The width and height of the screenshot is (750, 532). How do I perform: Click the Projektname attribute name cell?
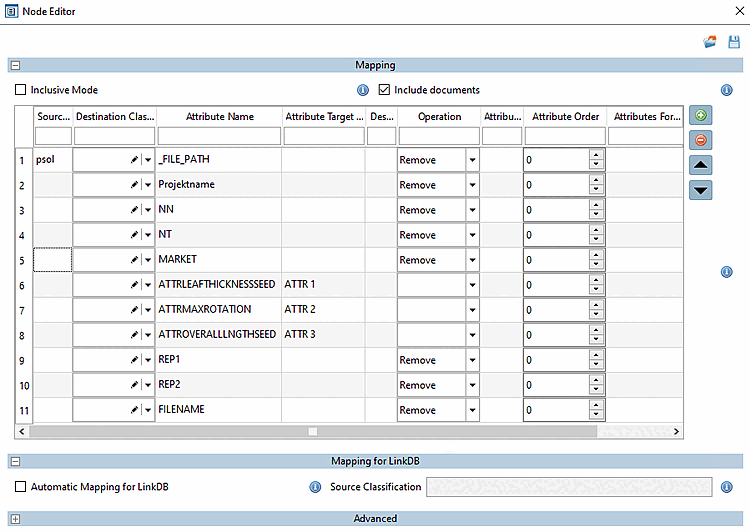(219, 185)
